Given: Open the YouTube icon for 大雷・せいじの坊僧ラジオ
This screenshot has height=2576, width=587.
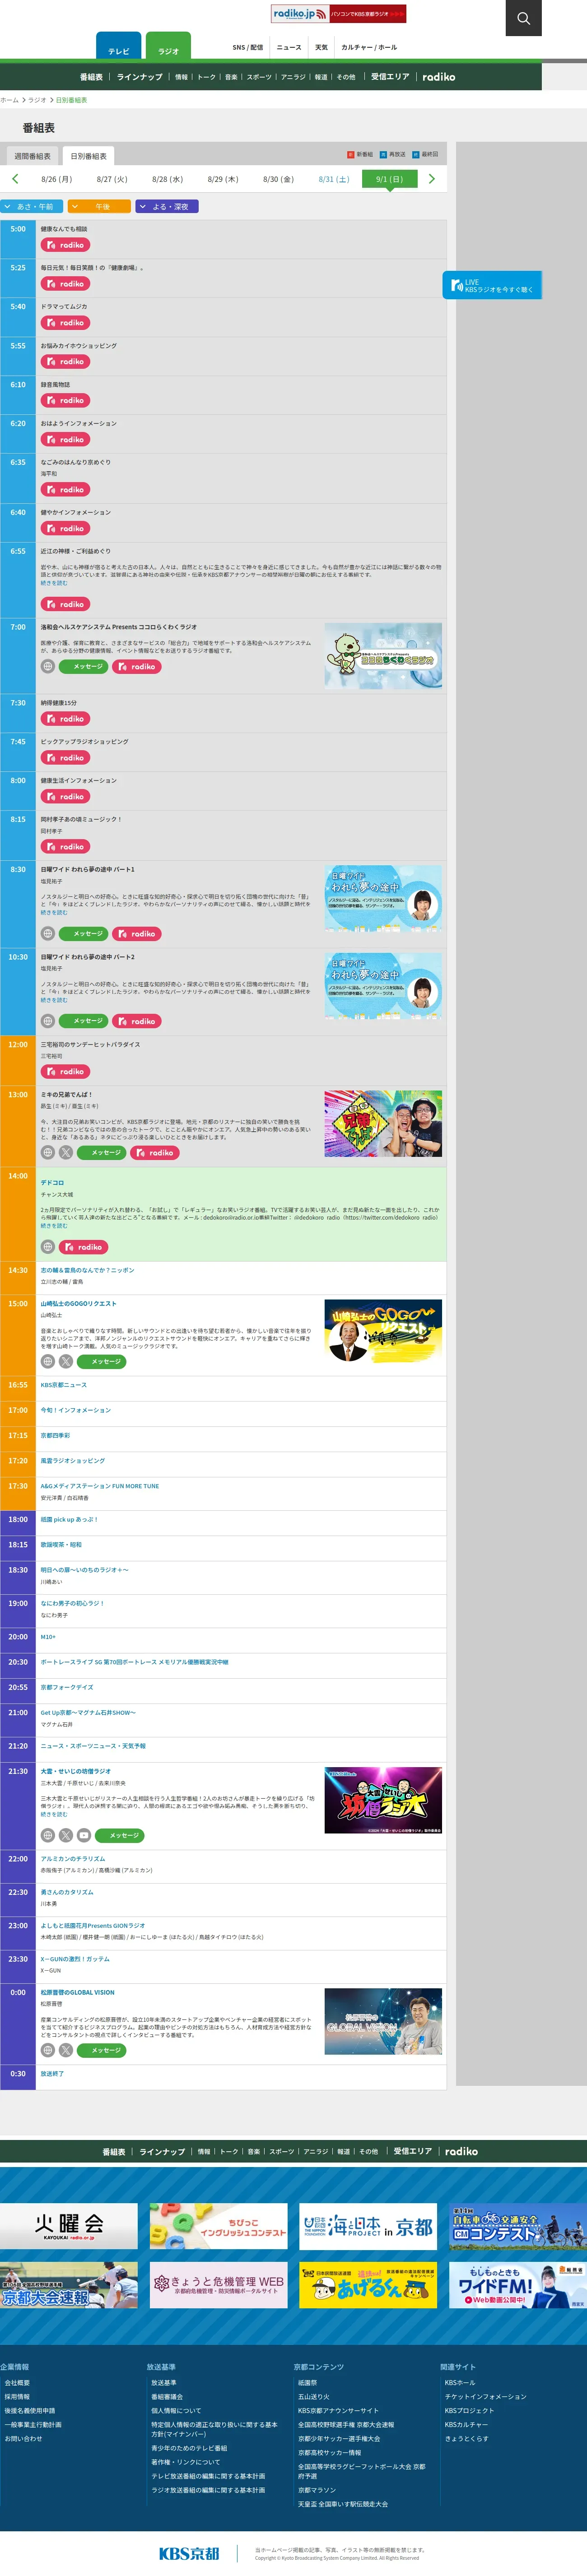Looking at the screenshot, I should coord(84,1835).
